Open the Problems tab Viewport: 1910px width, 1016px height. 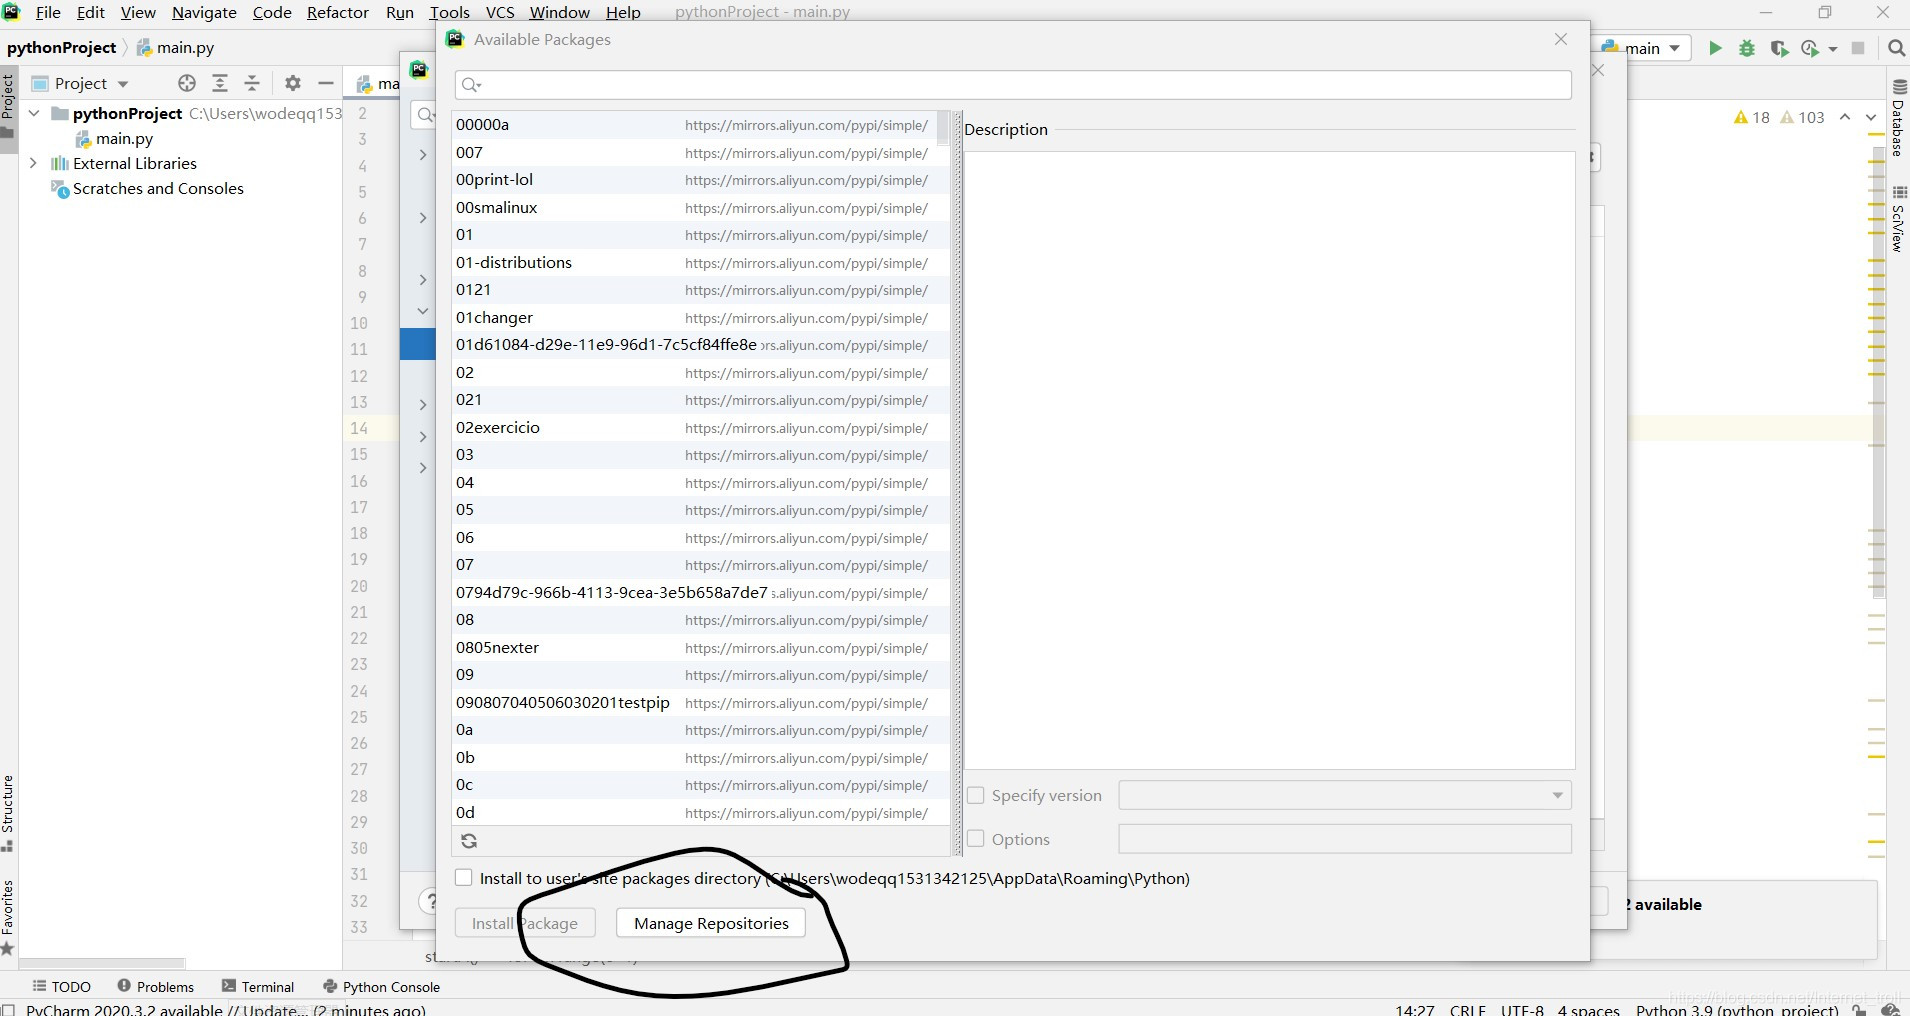(x=155, y=986)
